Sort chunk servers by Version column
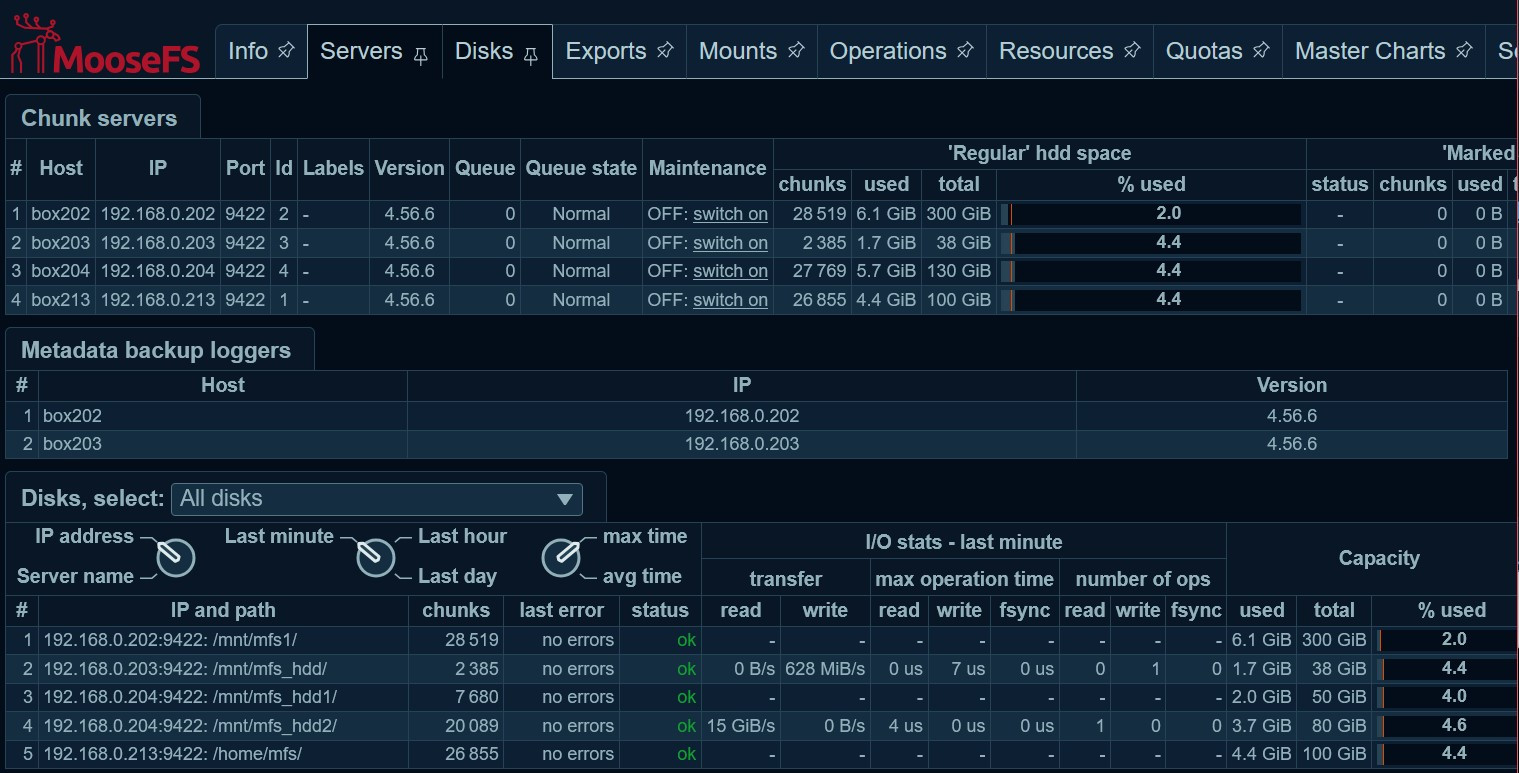This screenshot has height=773, width=1519. 409,168
